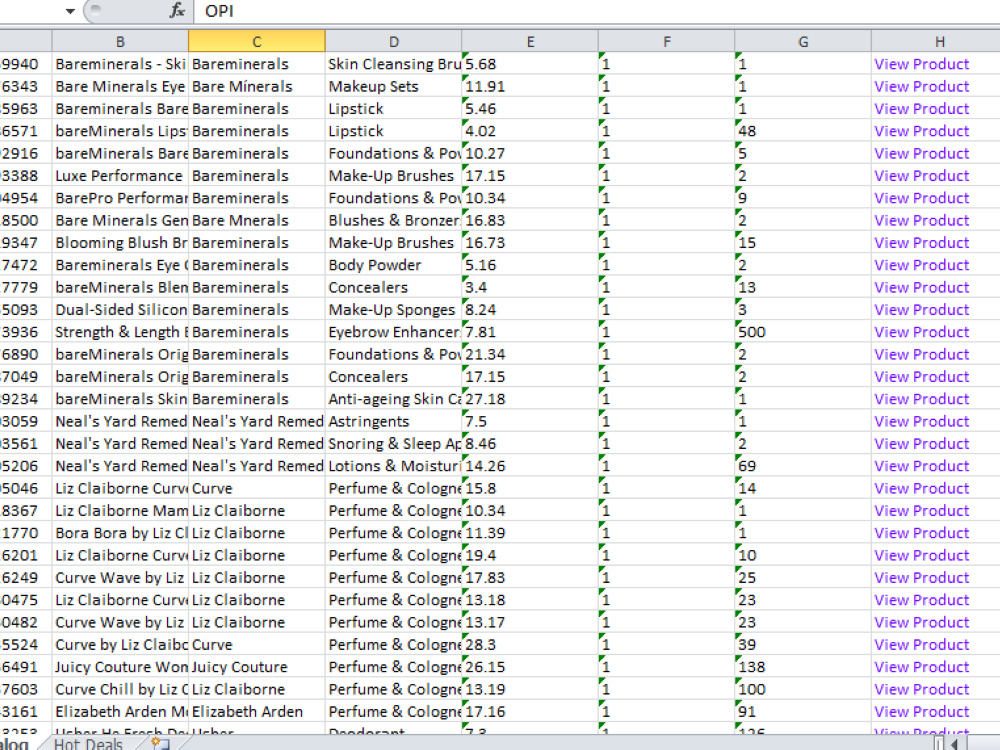Open View Product link in Anti-ageing Skin row
This screenshot has width=1000, height=750.
pos(922,399)
